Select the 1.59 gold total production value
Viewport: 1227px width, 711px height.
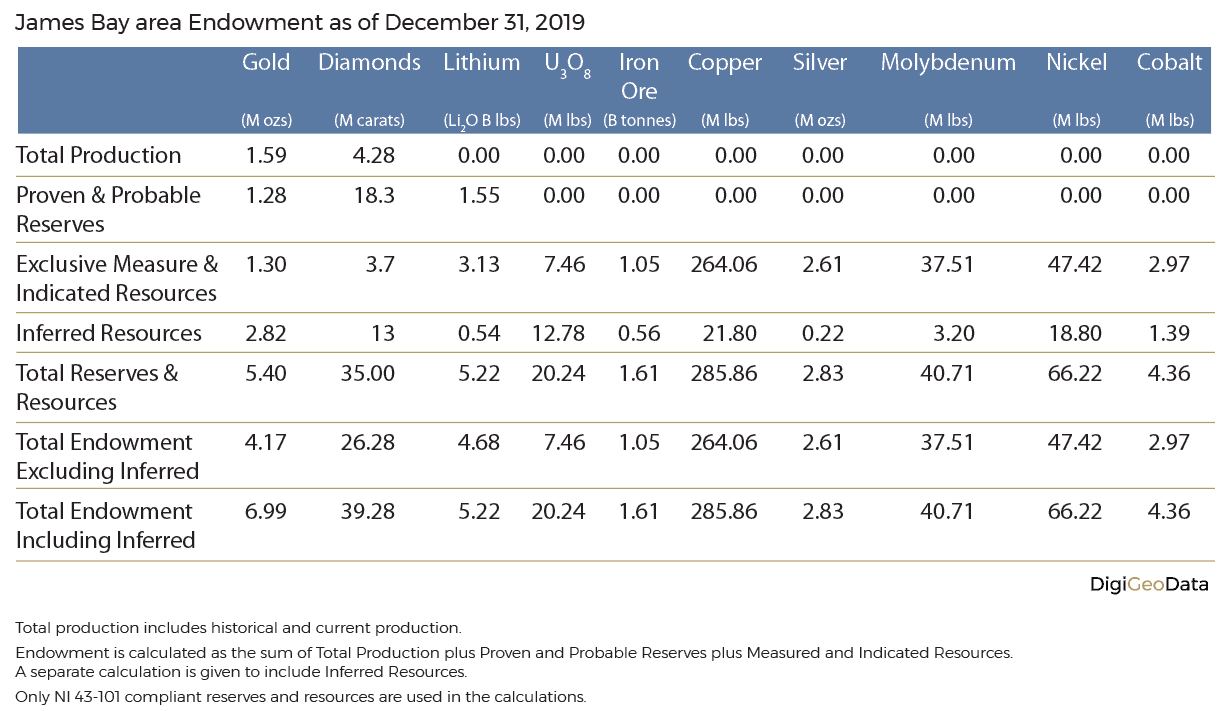[x=265, y=155]
